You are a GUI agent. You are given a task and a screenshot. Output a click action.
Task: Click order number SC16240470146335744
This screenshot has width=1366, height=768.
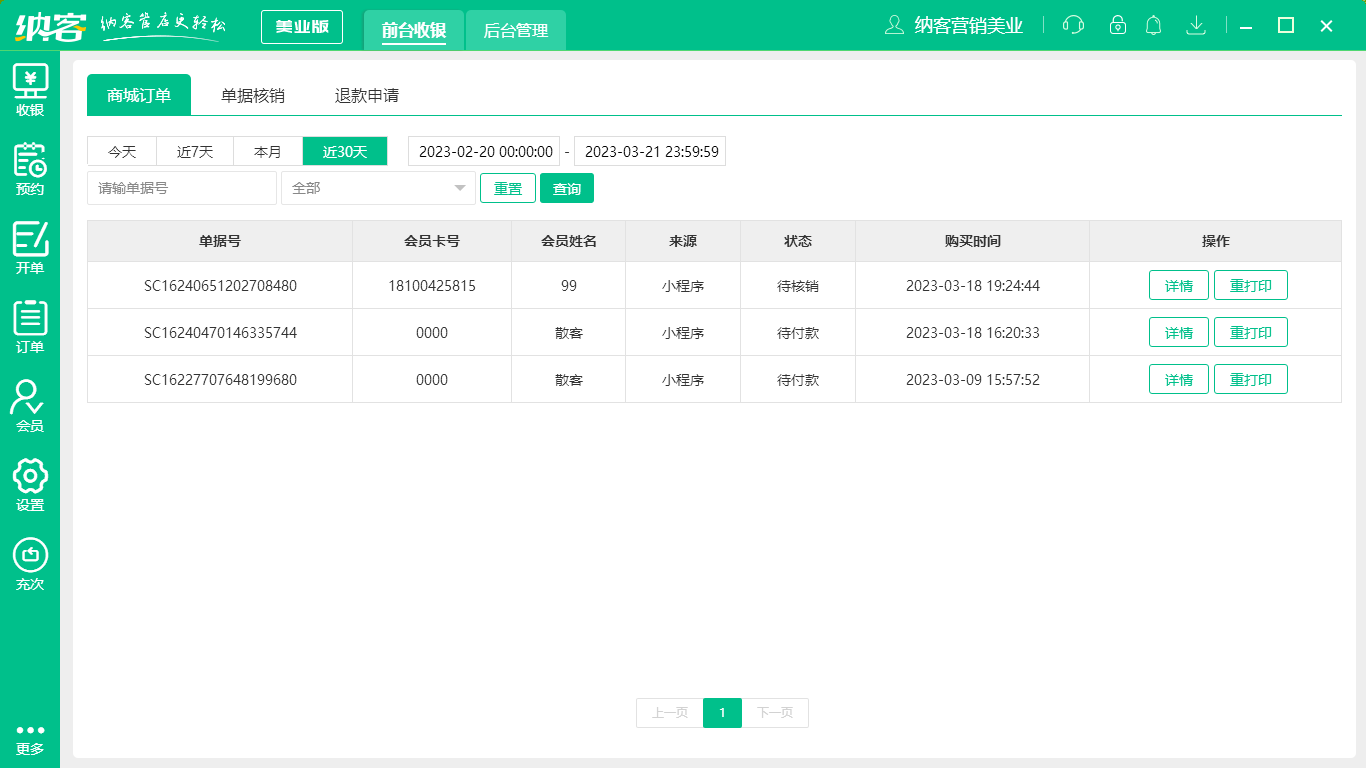coord(220,333)
